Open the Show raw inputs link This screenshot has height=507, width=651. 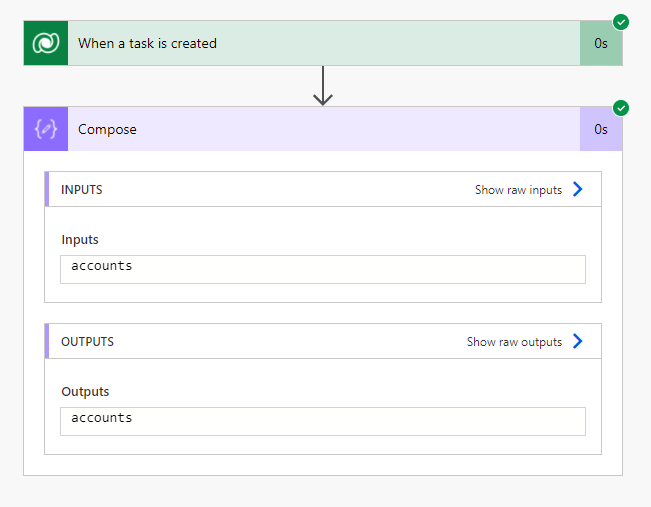click(x=518, y=190)
